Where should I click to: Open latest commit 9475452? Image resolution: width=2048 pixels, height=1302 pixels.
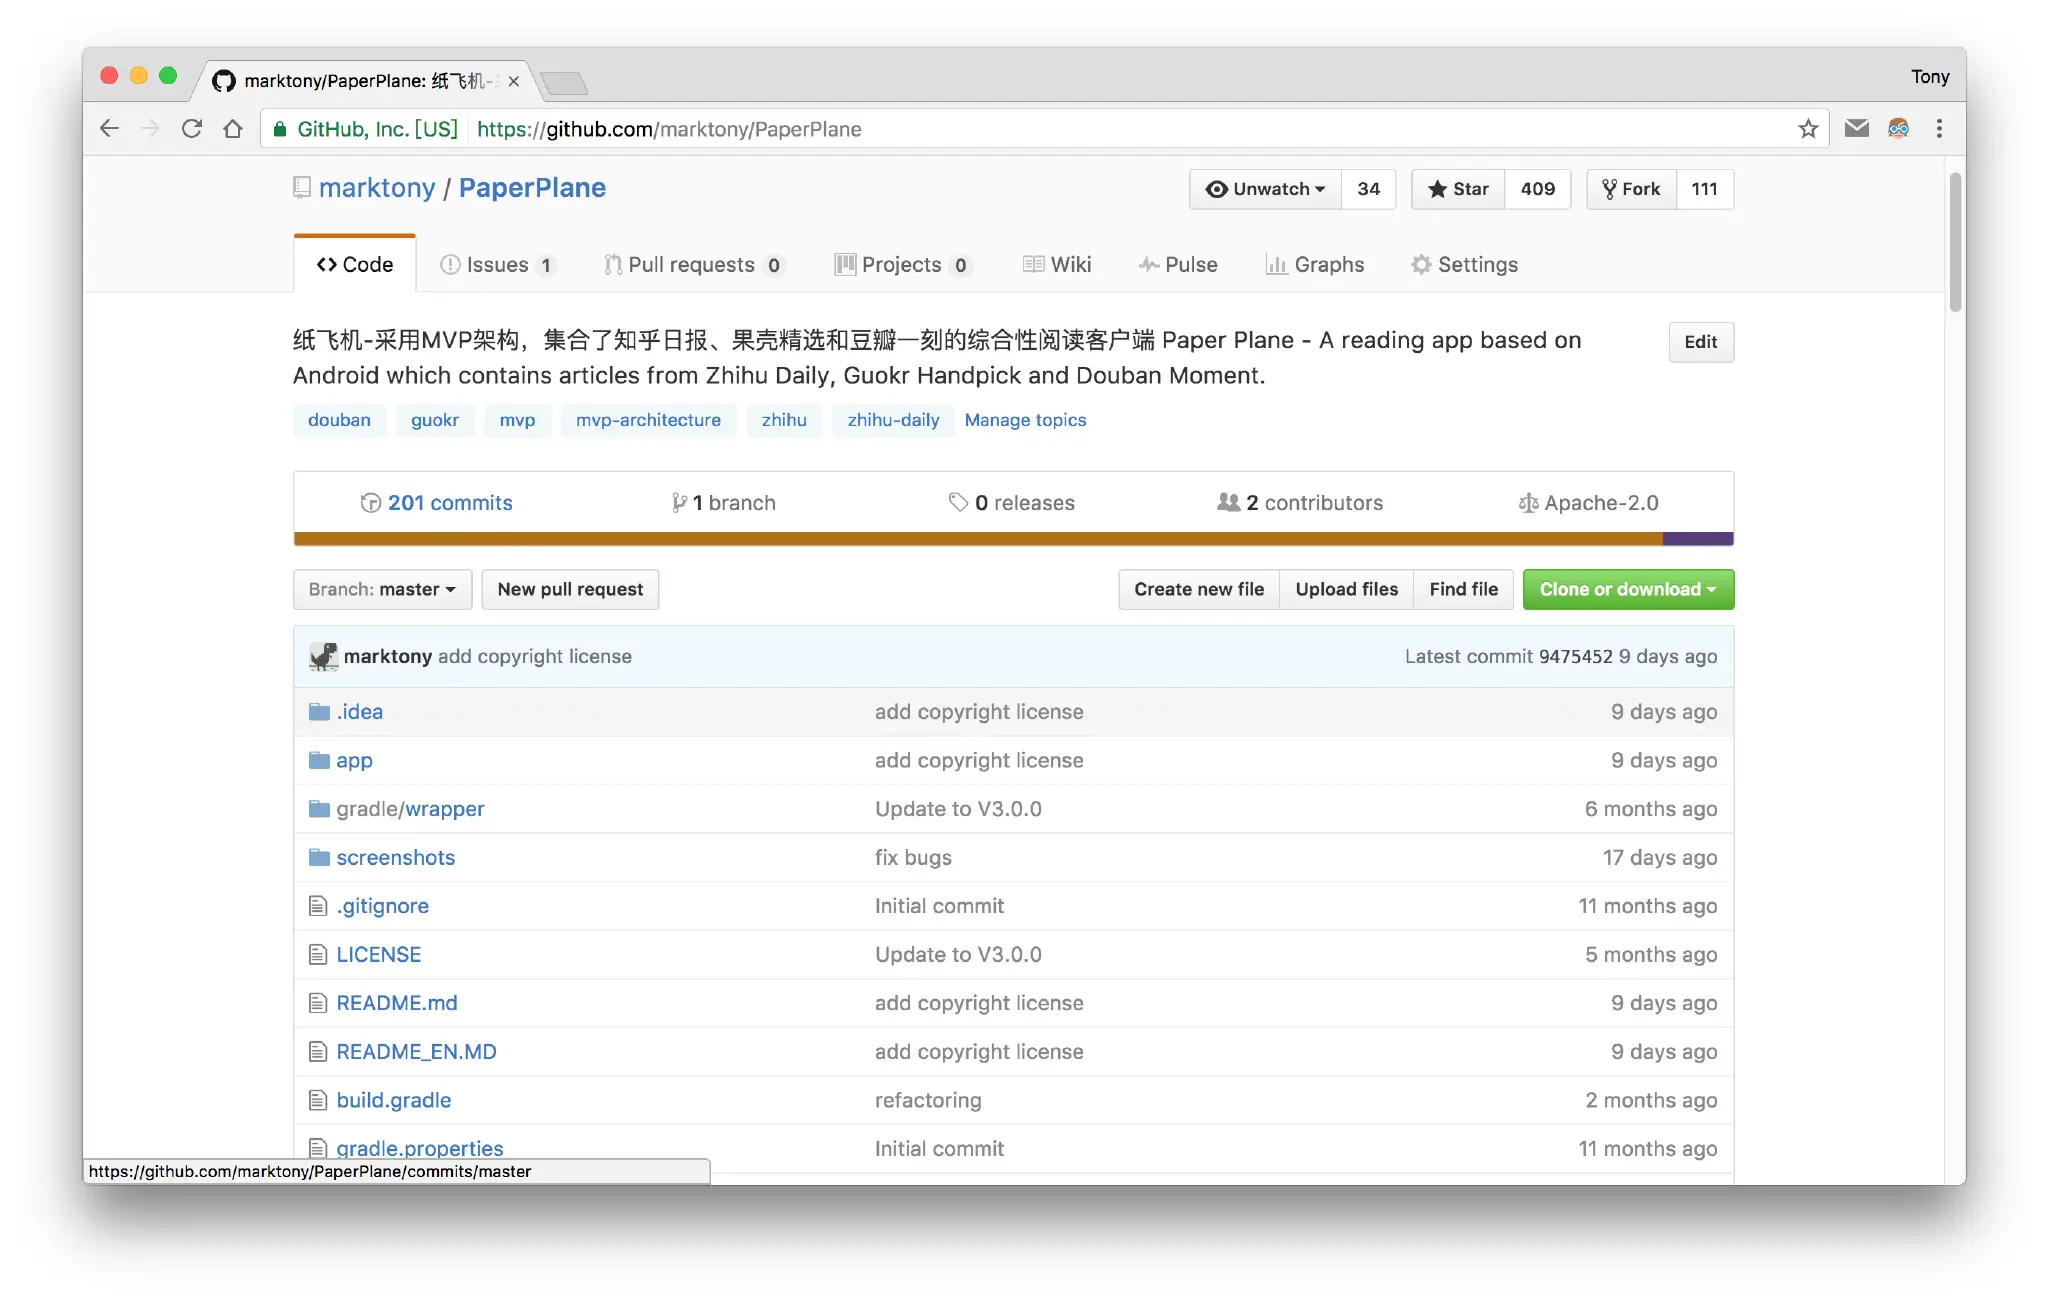1575,656
